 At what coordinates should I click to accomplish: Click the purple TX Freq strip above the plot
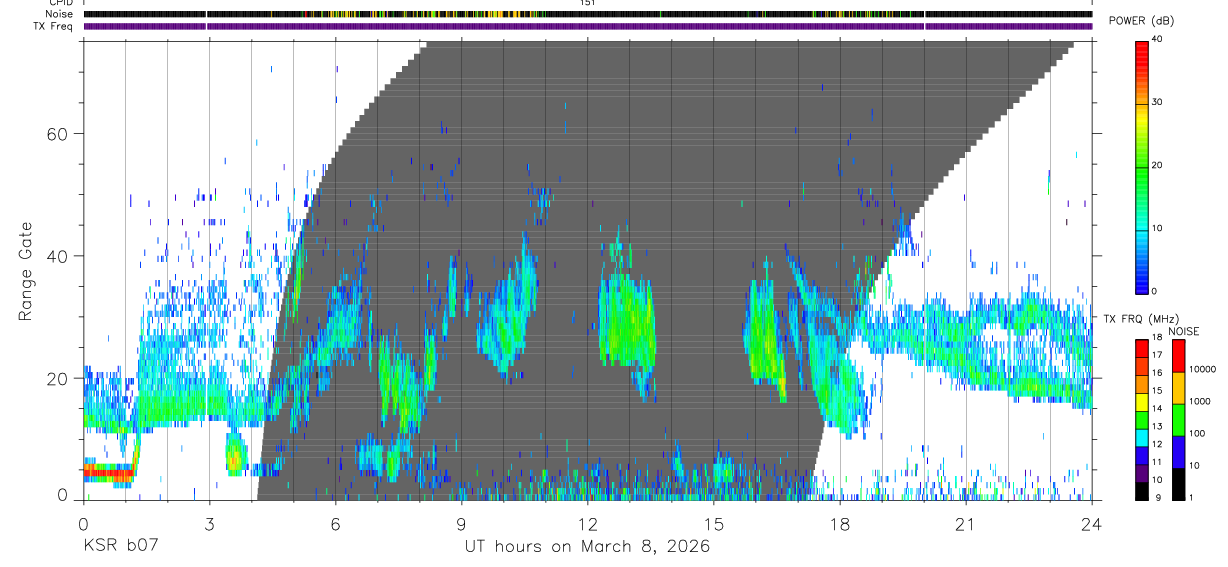pyautogui.click(x=587, y=26)
